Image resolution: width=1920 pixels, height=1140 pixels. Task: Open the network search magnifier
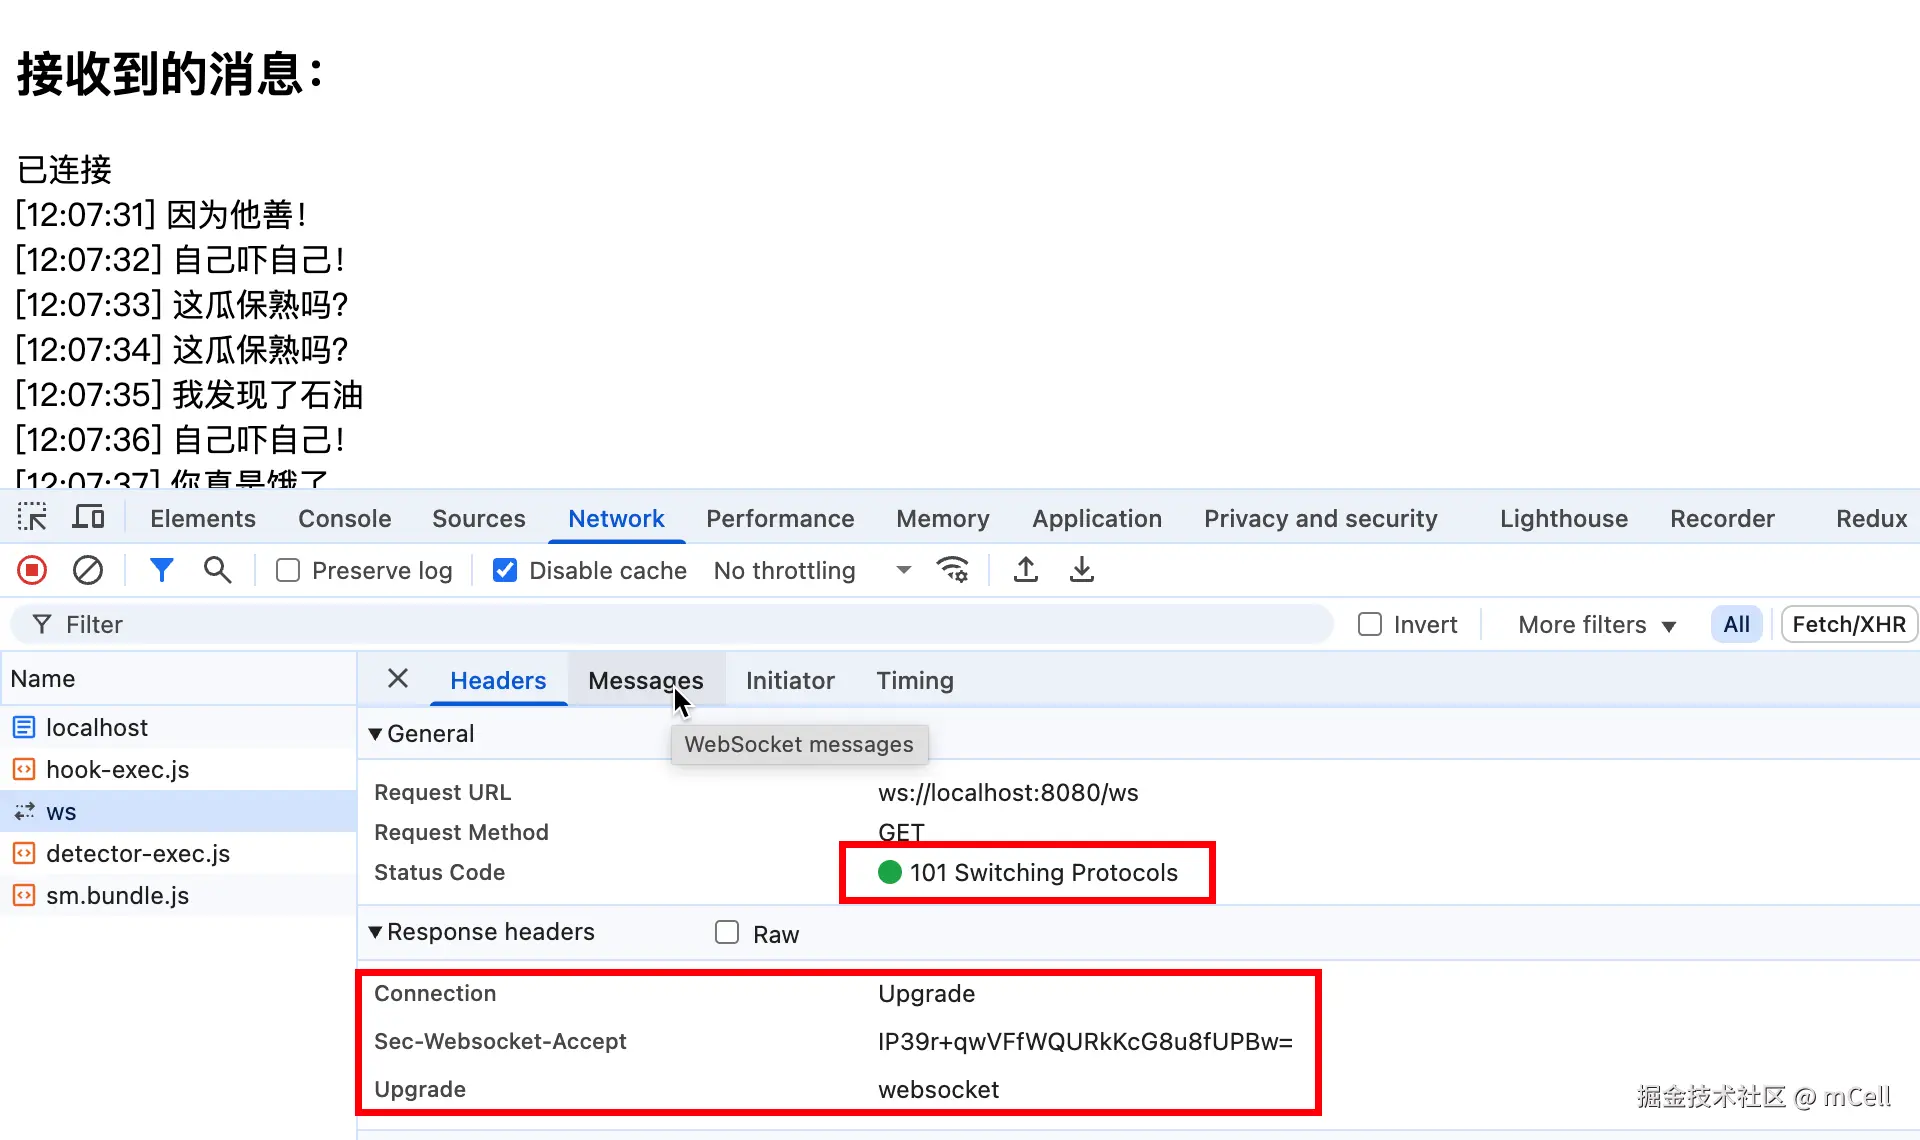pos(217,570)
